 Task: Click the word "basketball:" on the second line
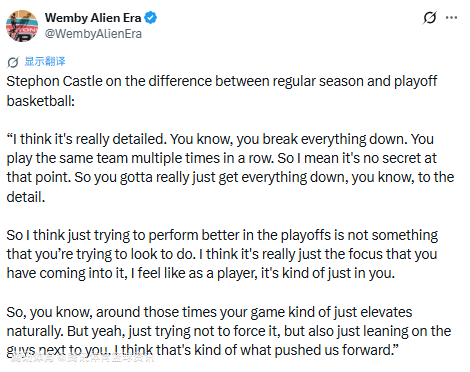(x=40, y=101)
